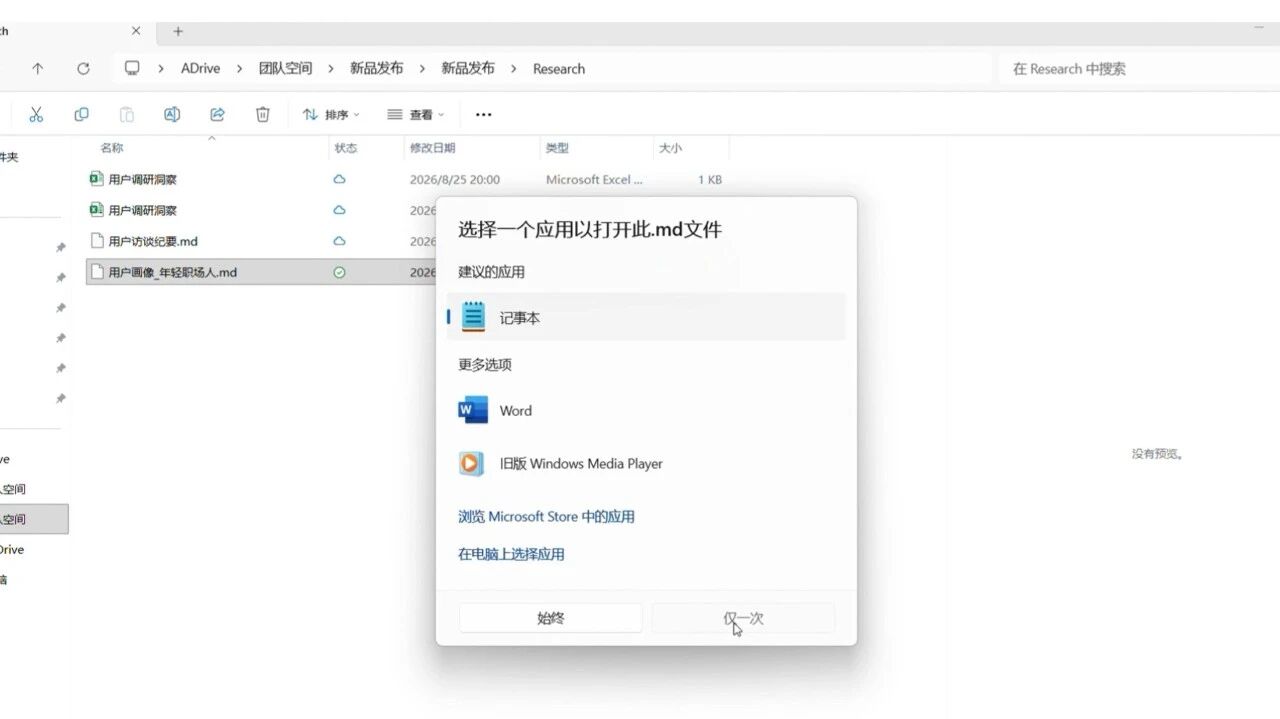Select the file 用户访谈纪要.md
Viewport: 1280px width, 719px height.
pos(153,241)
